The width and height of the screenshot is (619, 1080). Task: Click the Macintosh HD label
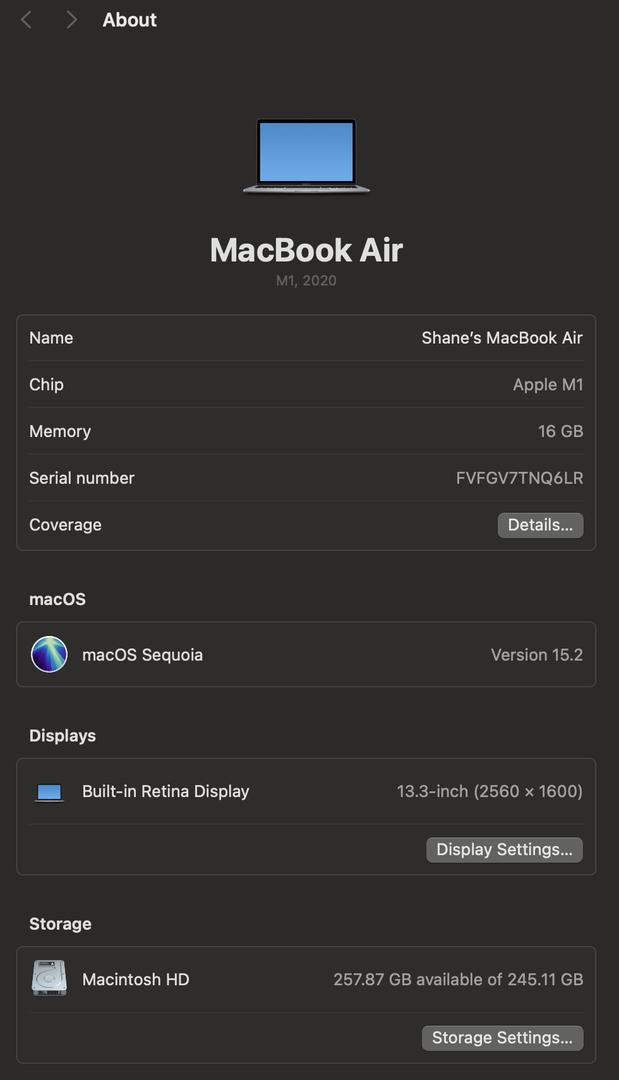tap(135, 979)
